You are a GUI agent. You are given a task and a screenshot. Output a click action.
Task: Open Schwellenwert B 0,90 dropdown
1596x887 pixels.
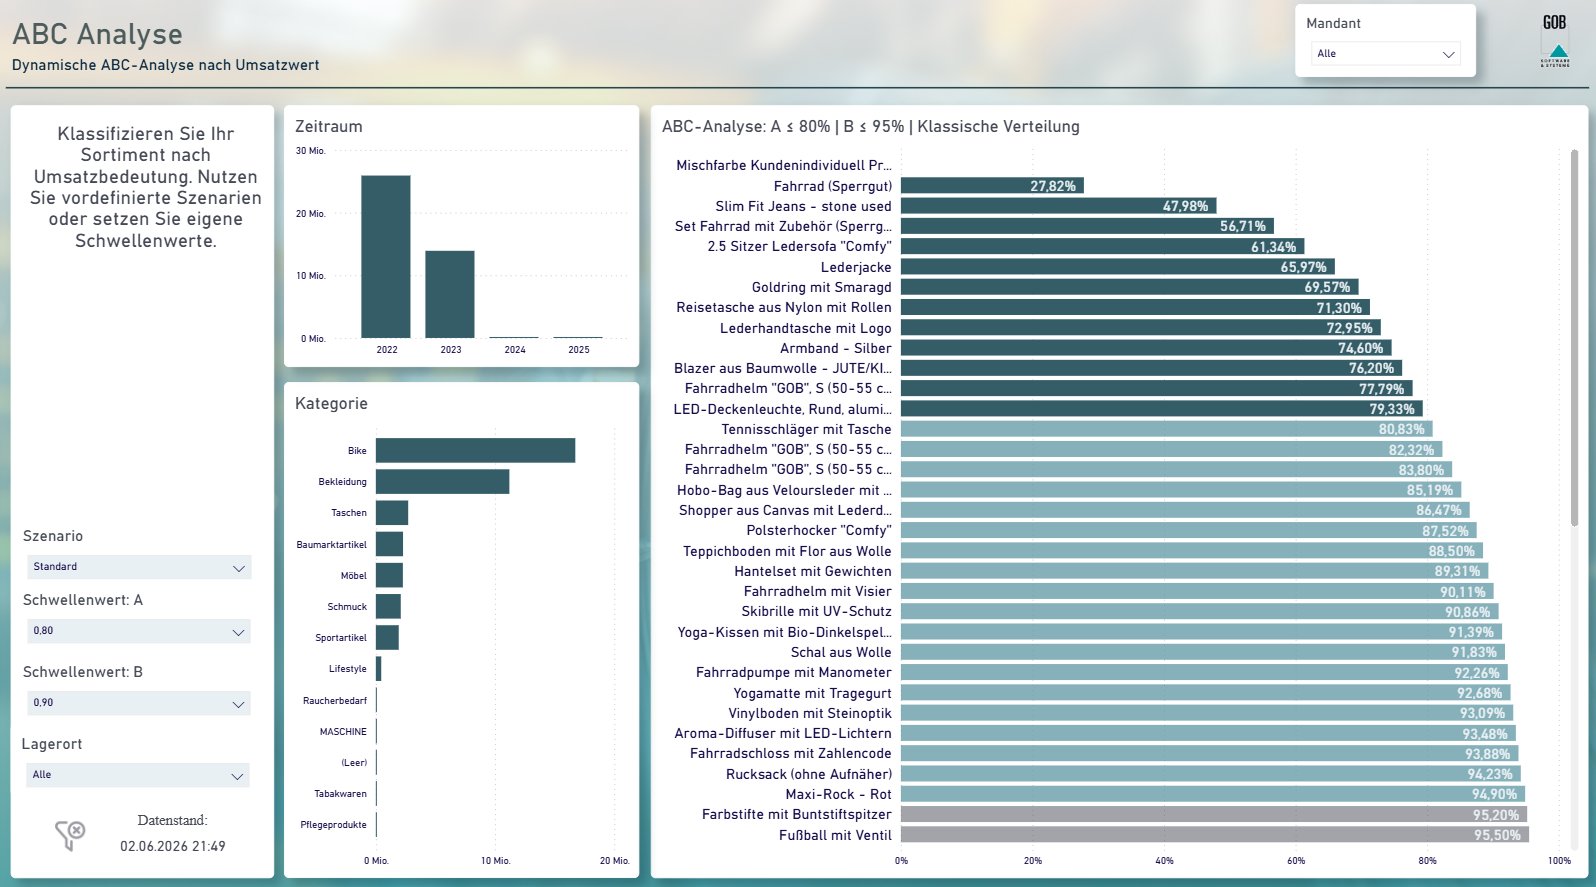139,703
